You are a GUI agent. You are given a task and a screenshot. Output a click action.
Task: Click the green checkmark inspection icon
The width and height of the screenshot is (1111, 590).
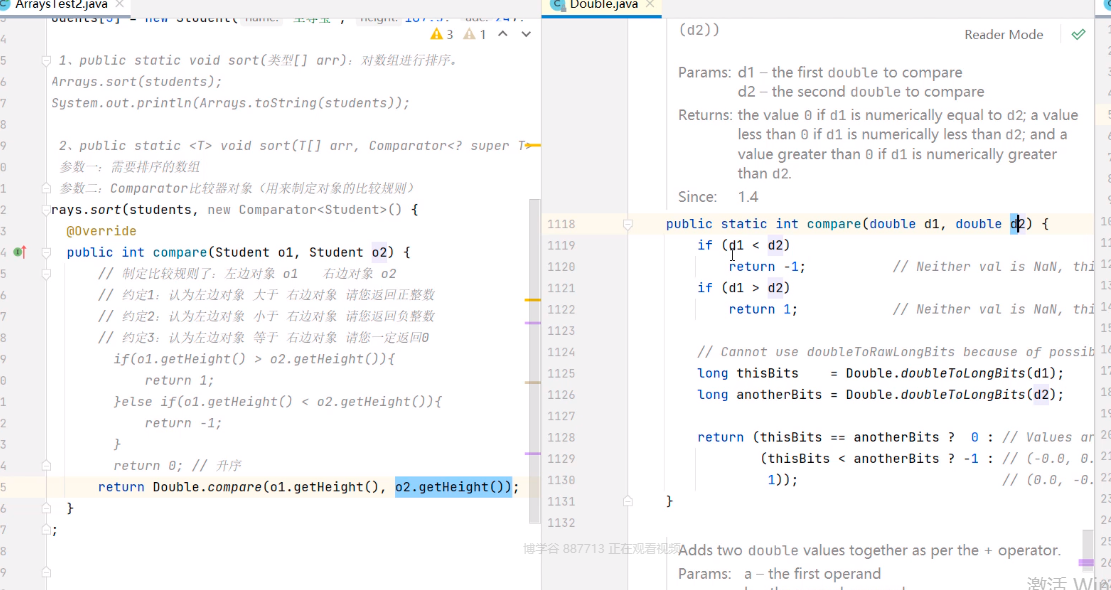[1078, 34]
